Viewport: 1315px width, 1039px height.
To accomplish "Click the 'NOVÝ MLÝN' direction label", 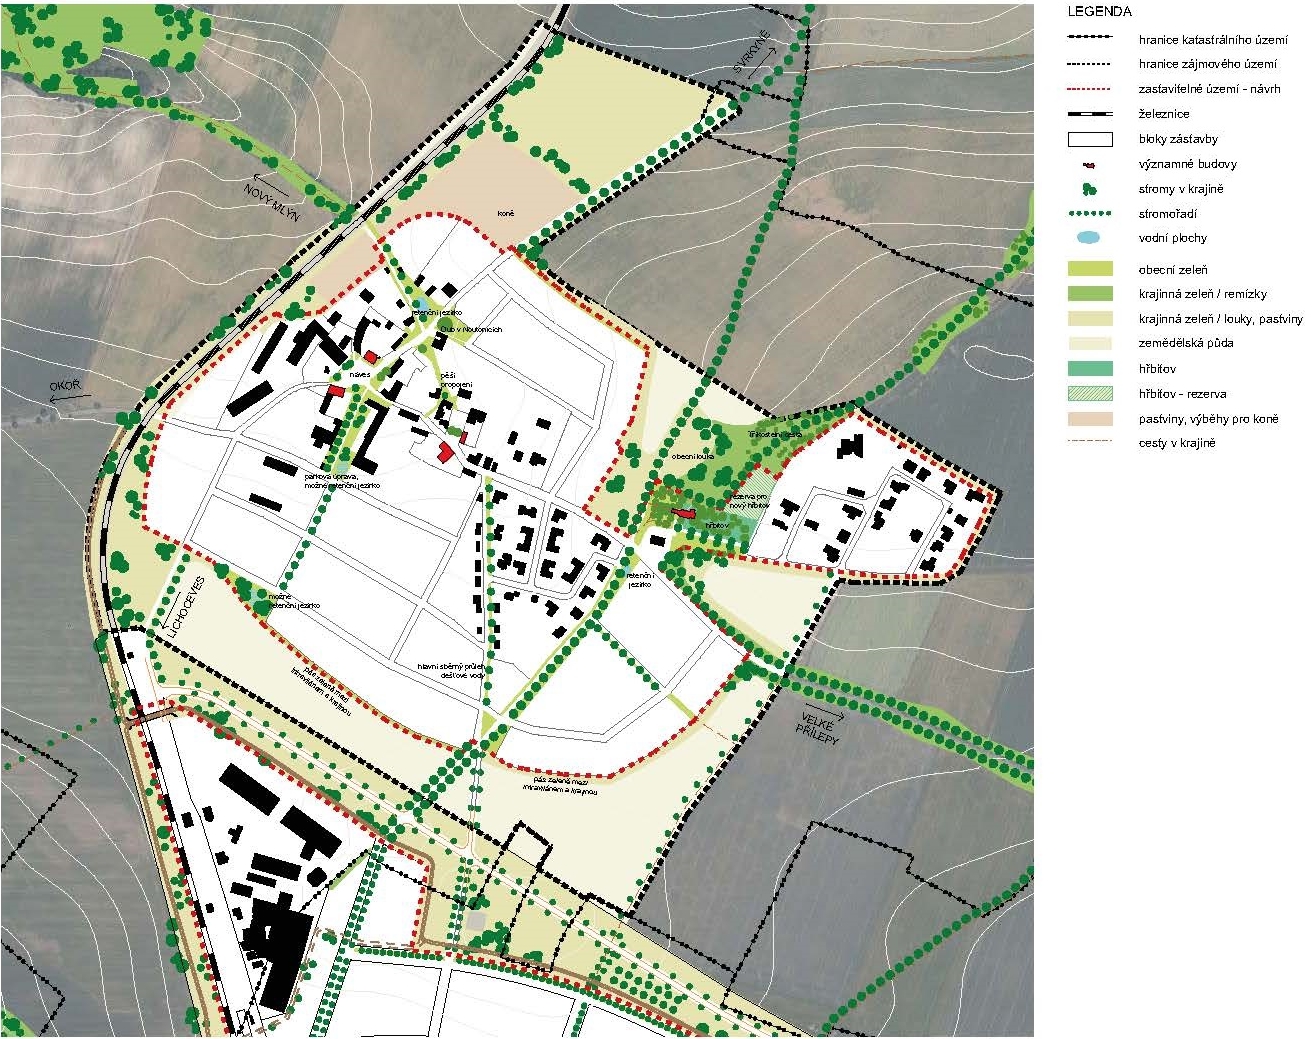I will [x=272, y=202].
